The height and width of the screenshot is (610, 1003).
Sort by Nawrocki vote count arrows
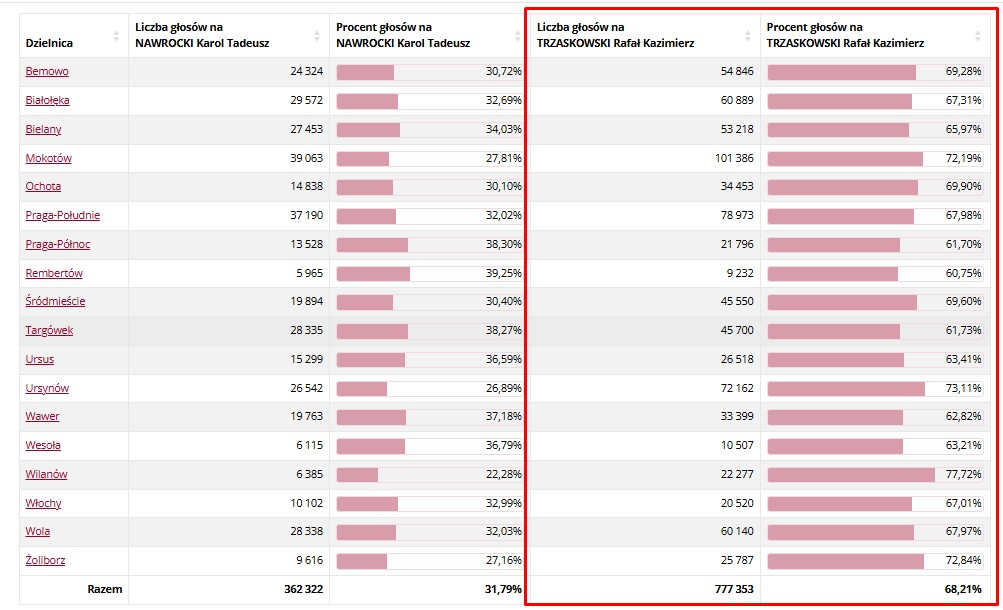[317, 36]
